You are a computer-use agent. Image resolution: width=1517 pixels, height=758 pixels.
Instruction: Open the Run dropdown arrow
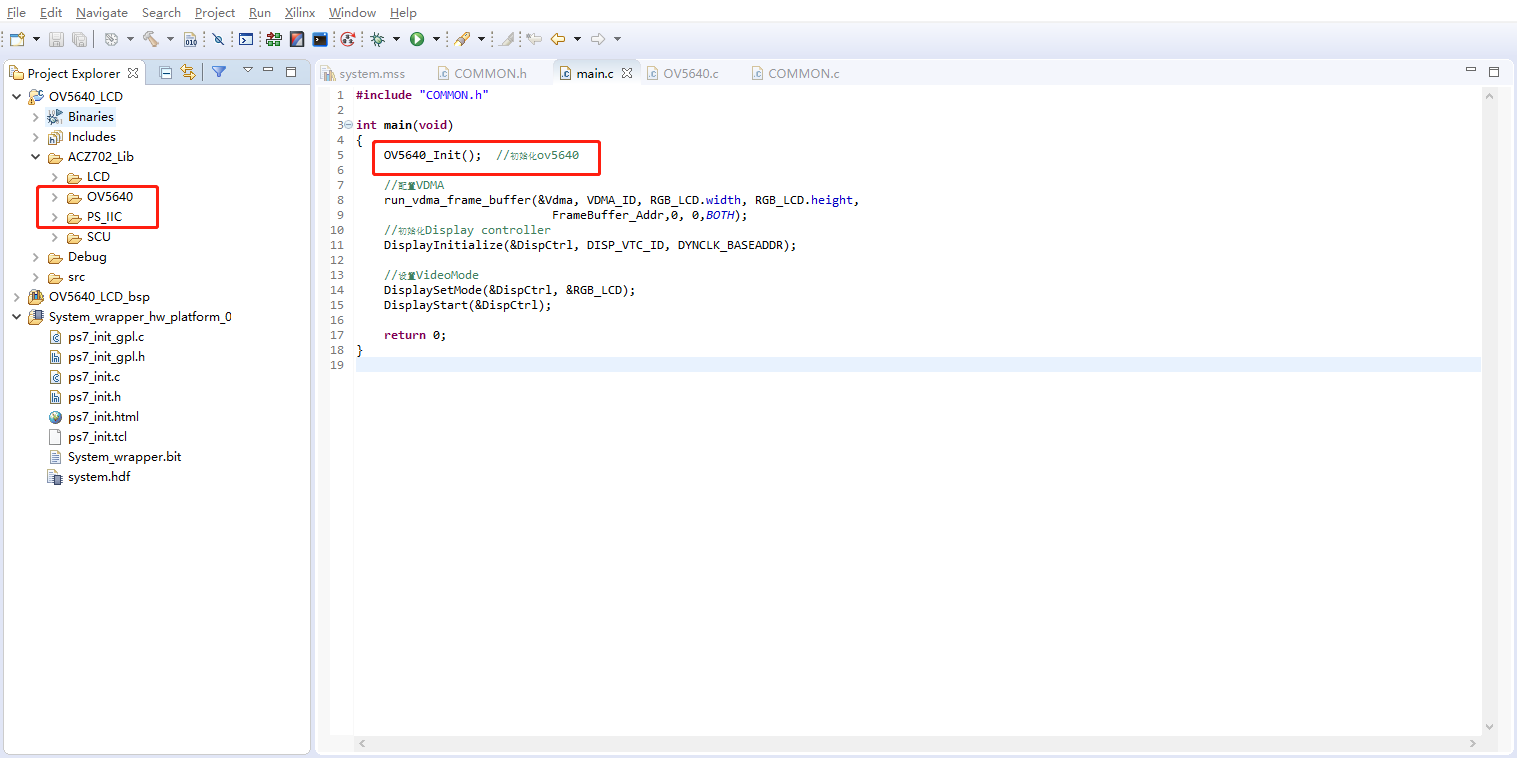click(x=436, y=39)
